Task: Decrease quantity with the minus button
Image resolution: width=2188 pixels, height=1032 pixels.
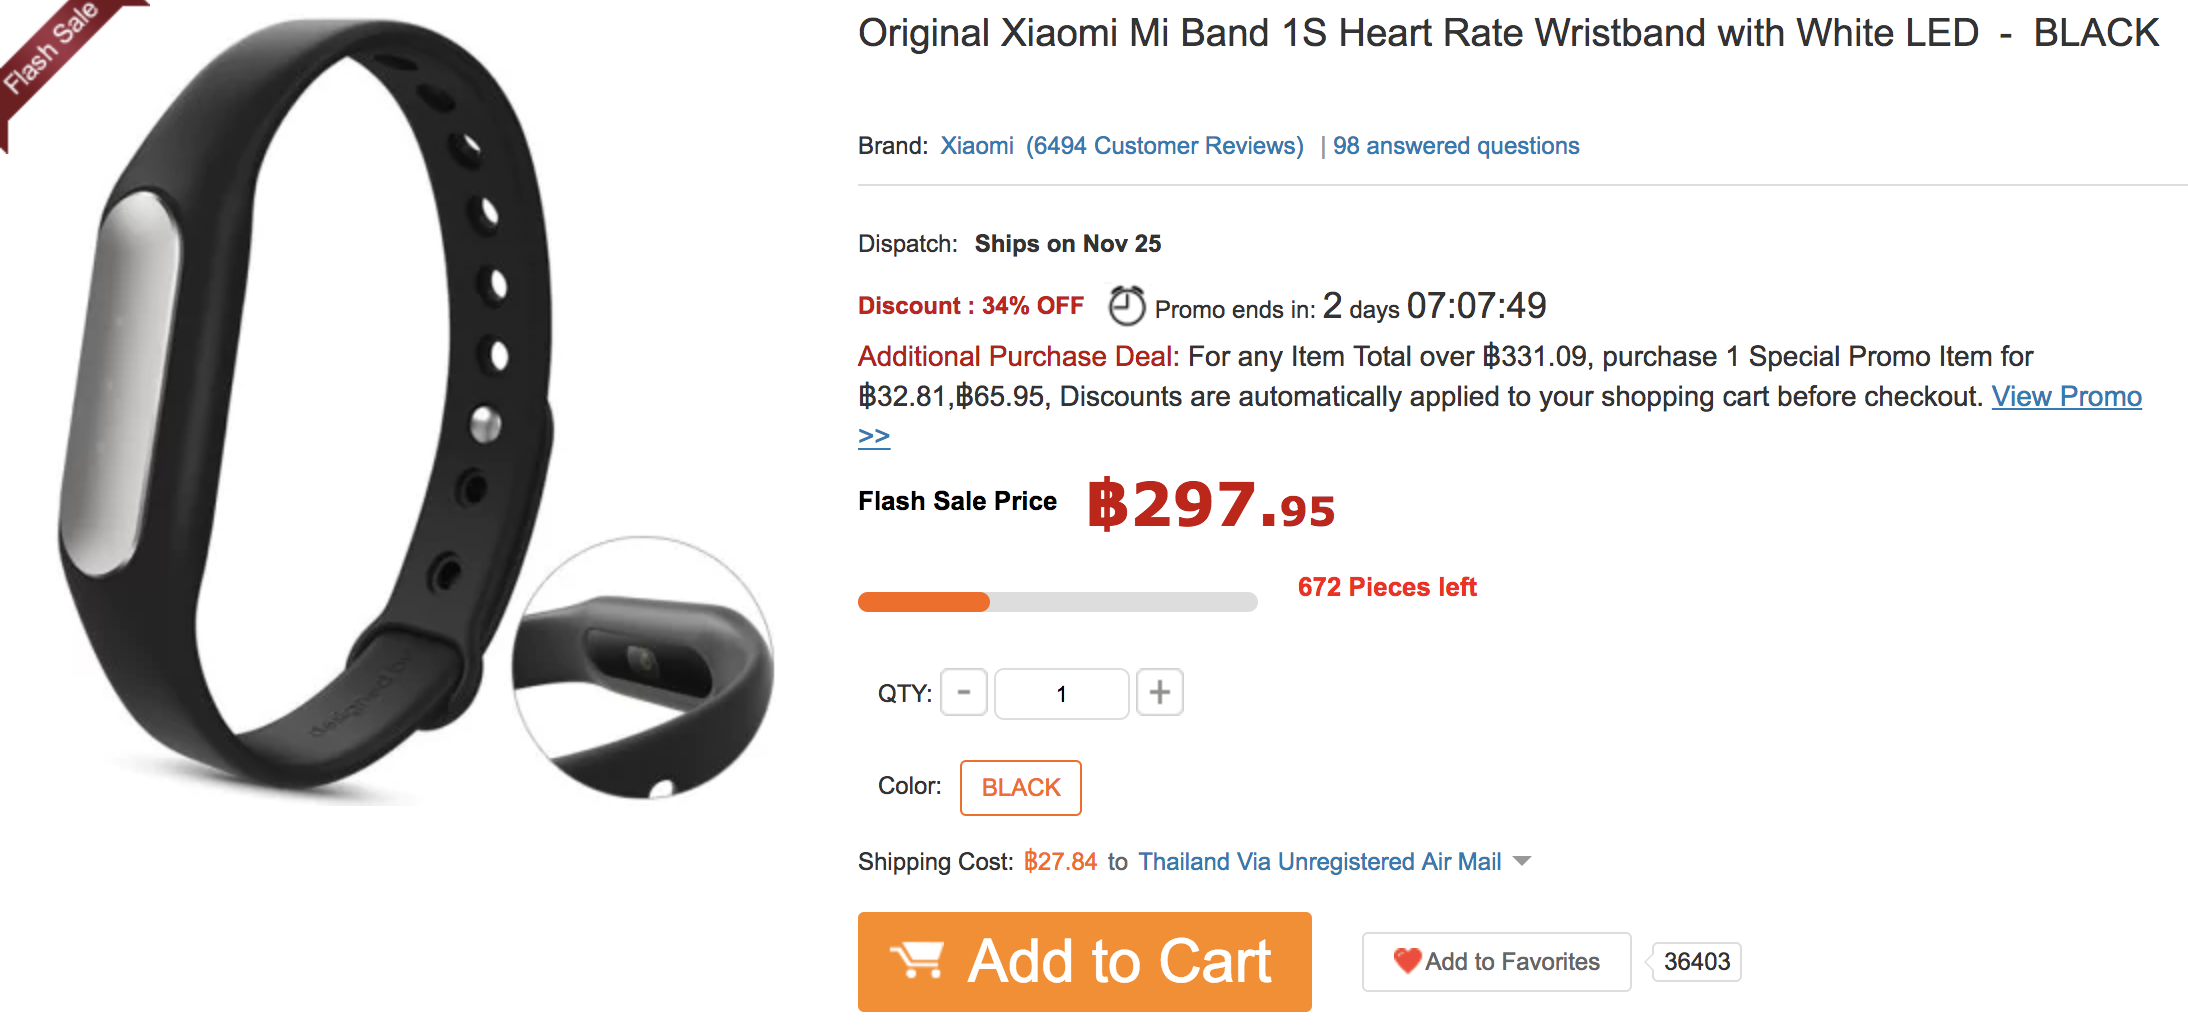Action: 964,693
